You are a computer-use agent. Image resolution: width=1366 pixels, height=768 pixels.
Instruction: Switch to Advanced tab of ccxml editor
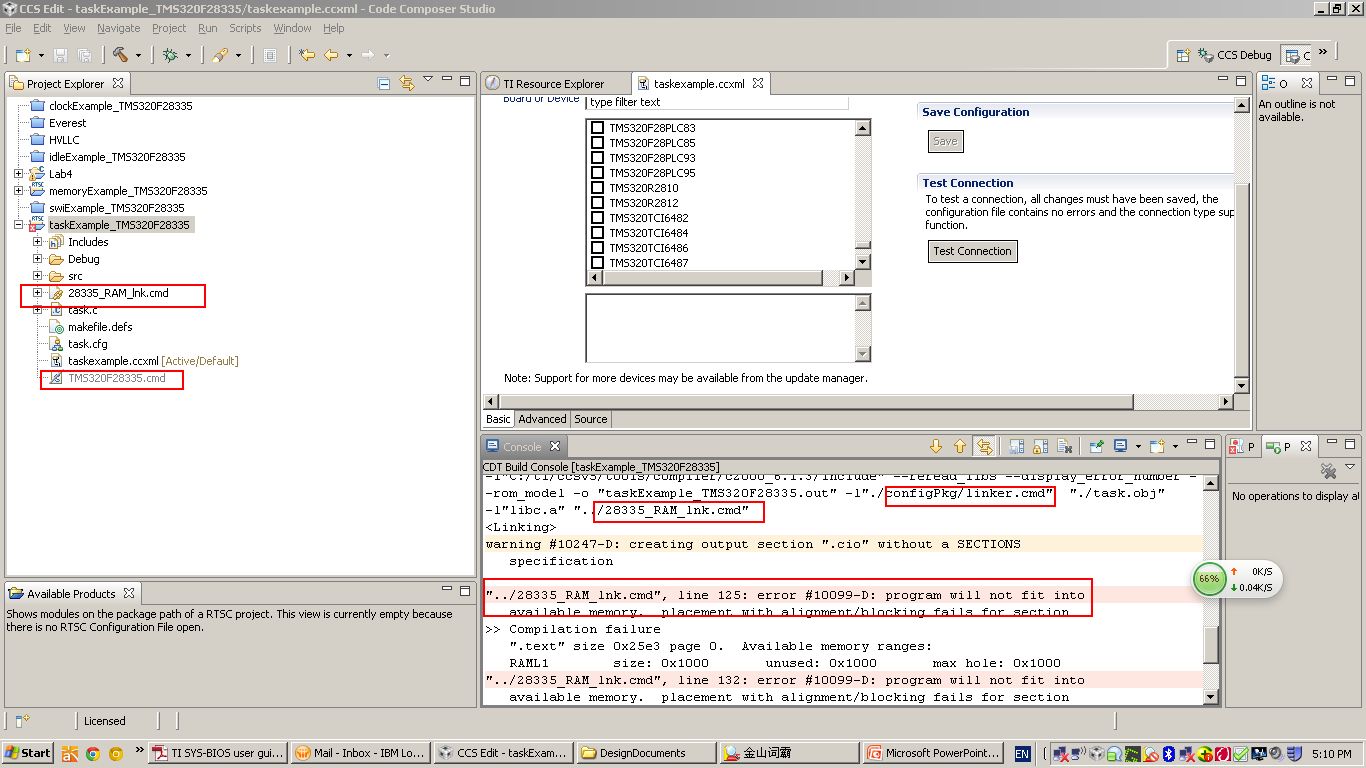pos(542,419)
